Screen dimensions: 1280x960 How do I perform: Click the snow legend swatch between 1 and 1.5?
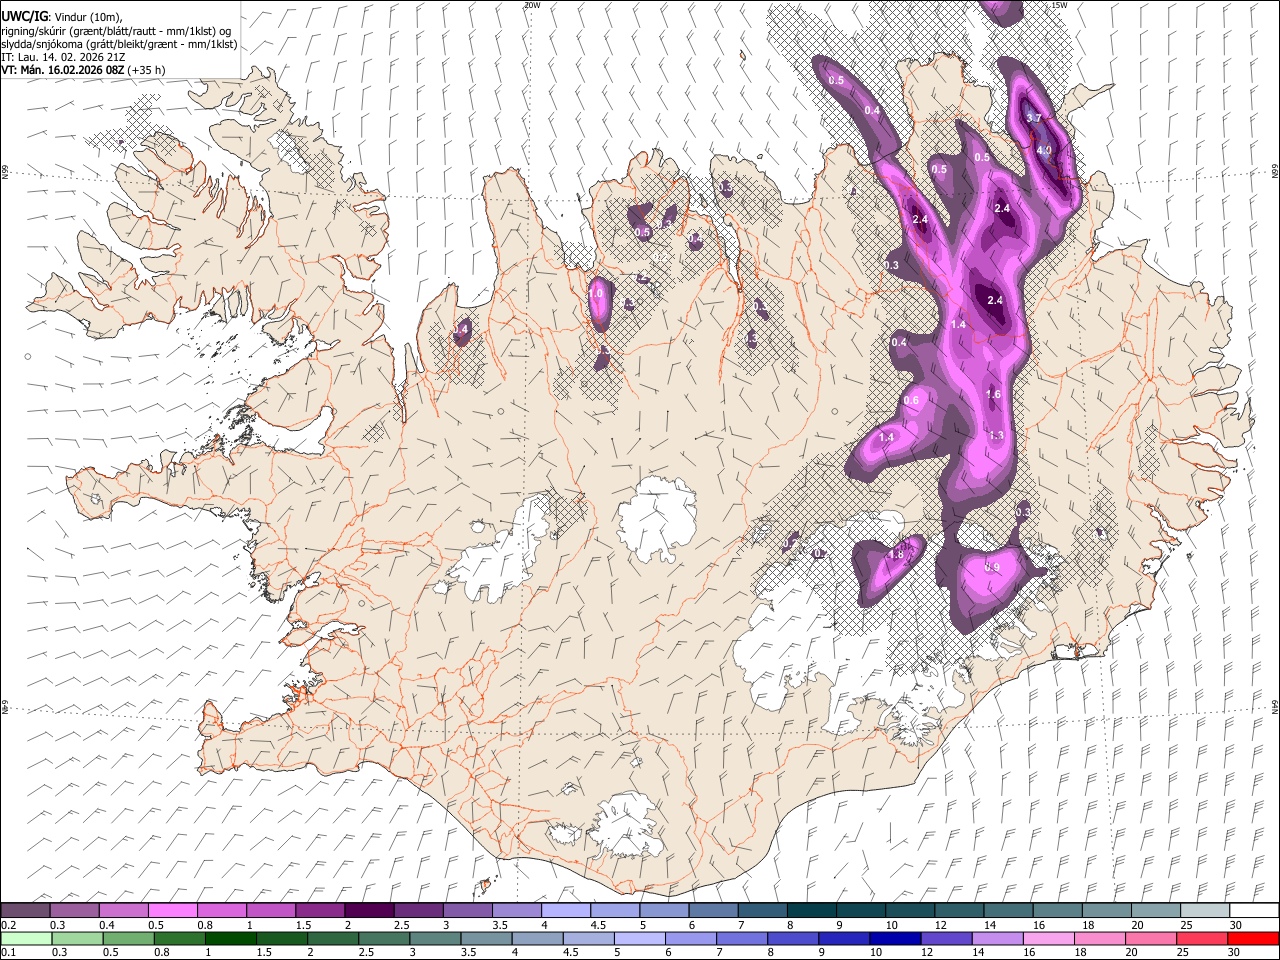[x=271, y=911]
